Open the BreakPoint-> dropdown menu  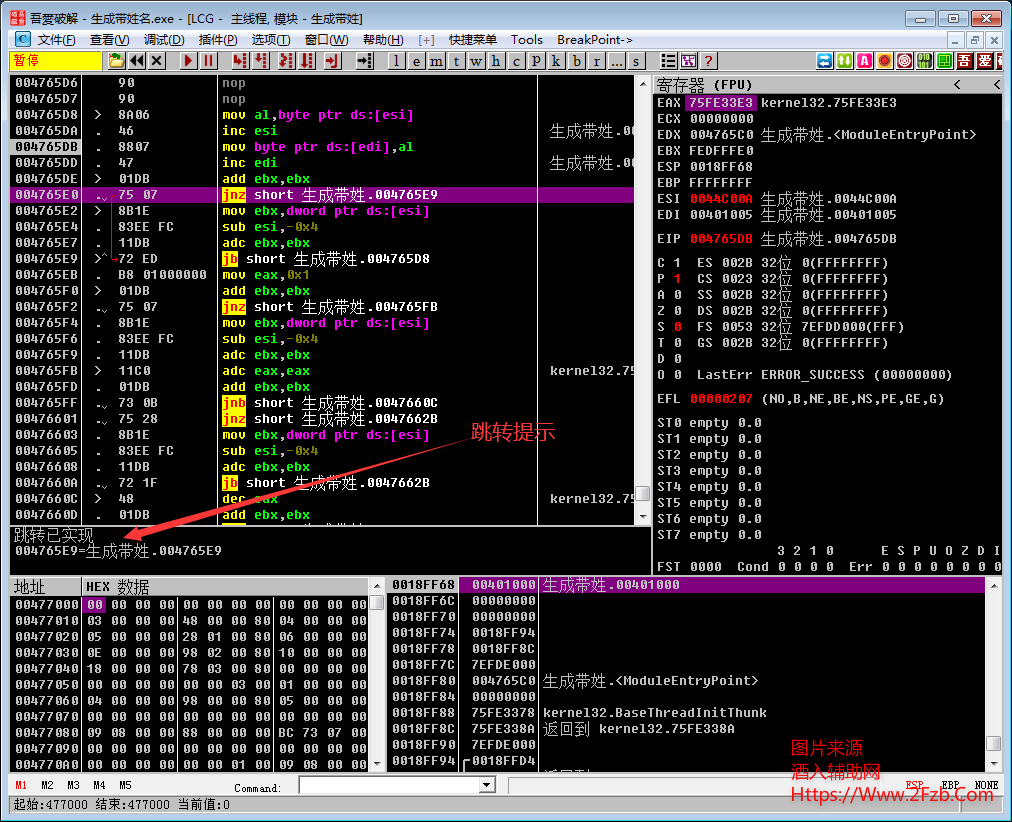click(594, 40)
